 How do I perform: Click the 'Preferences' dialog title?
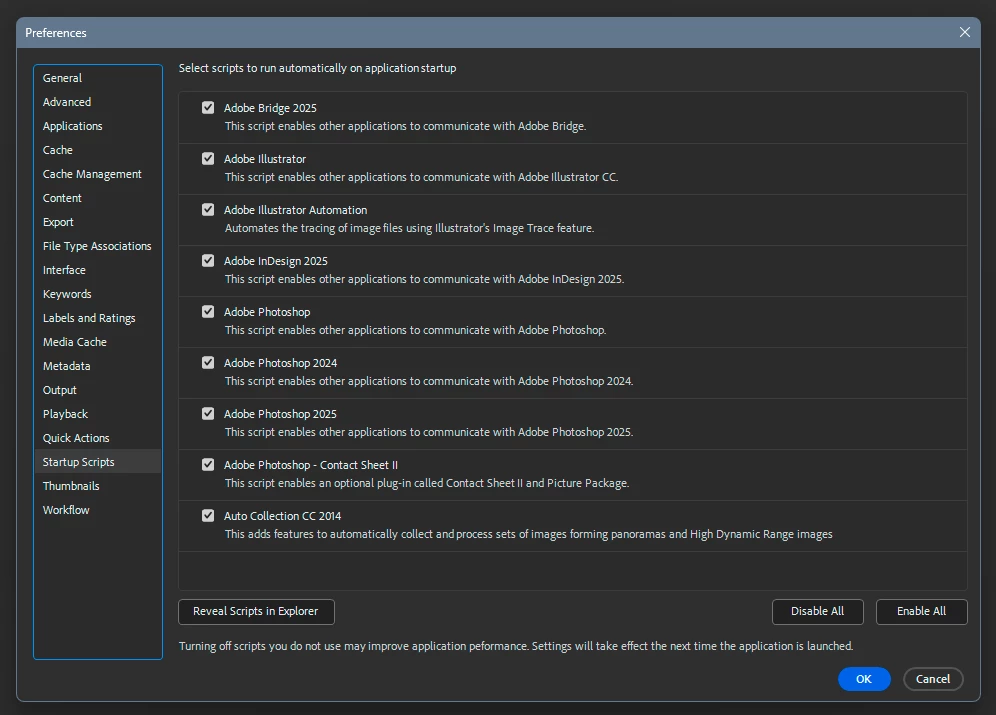point(56,33)
